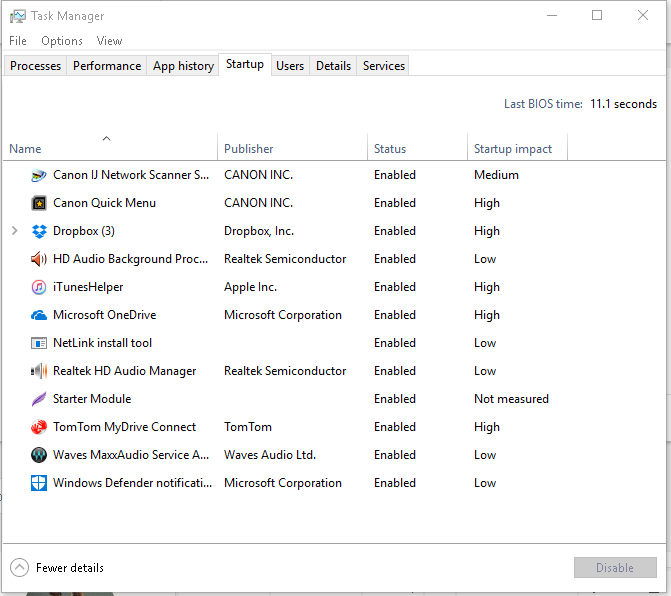
Task: Open the Performance tab
Action: 107,66
